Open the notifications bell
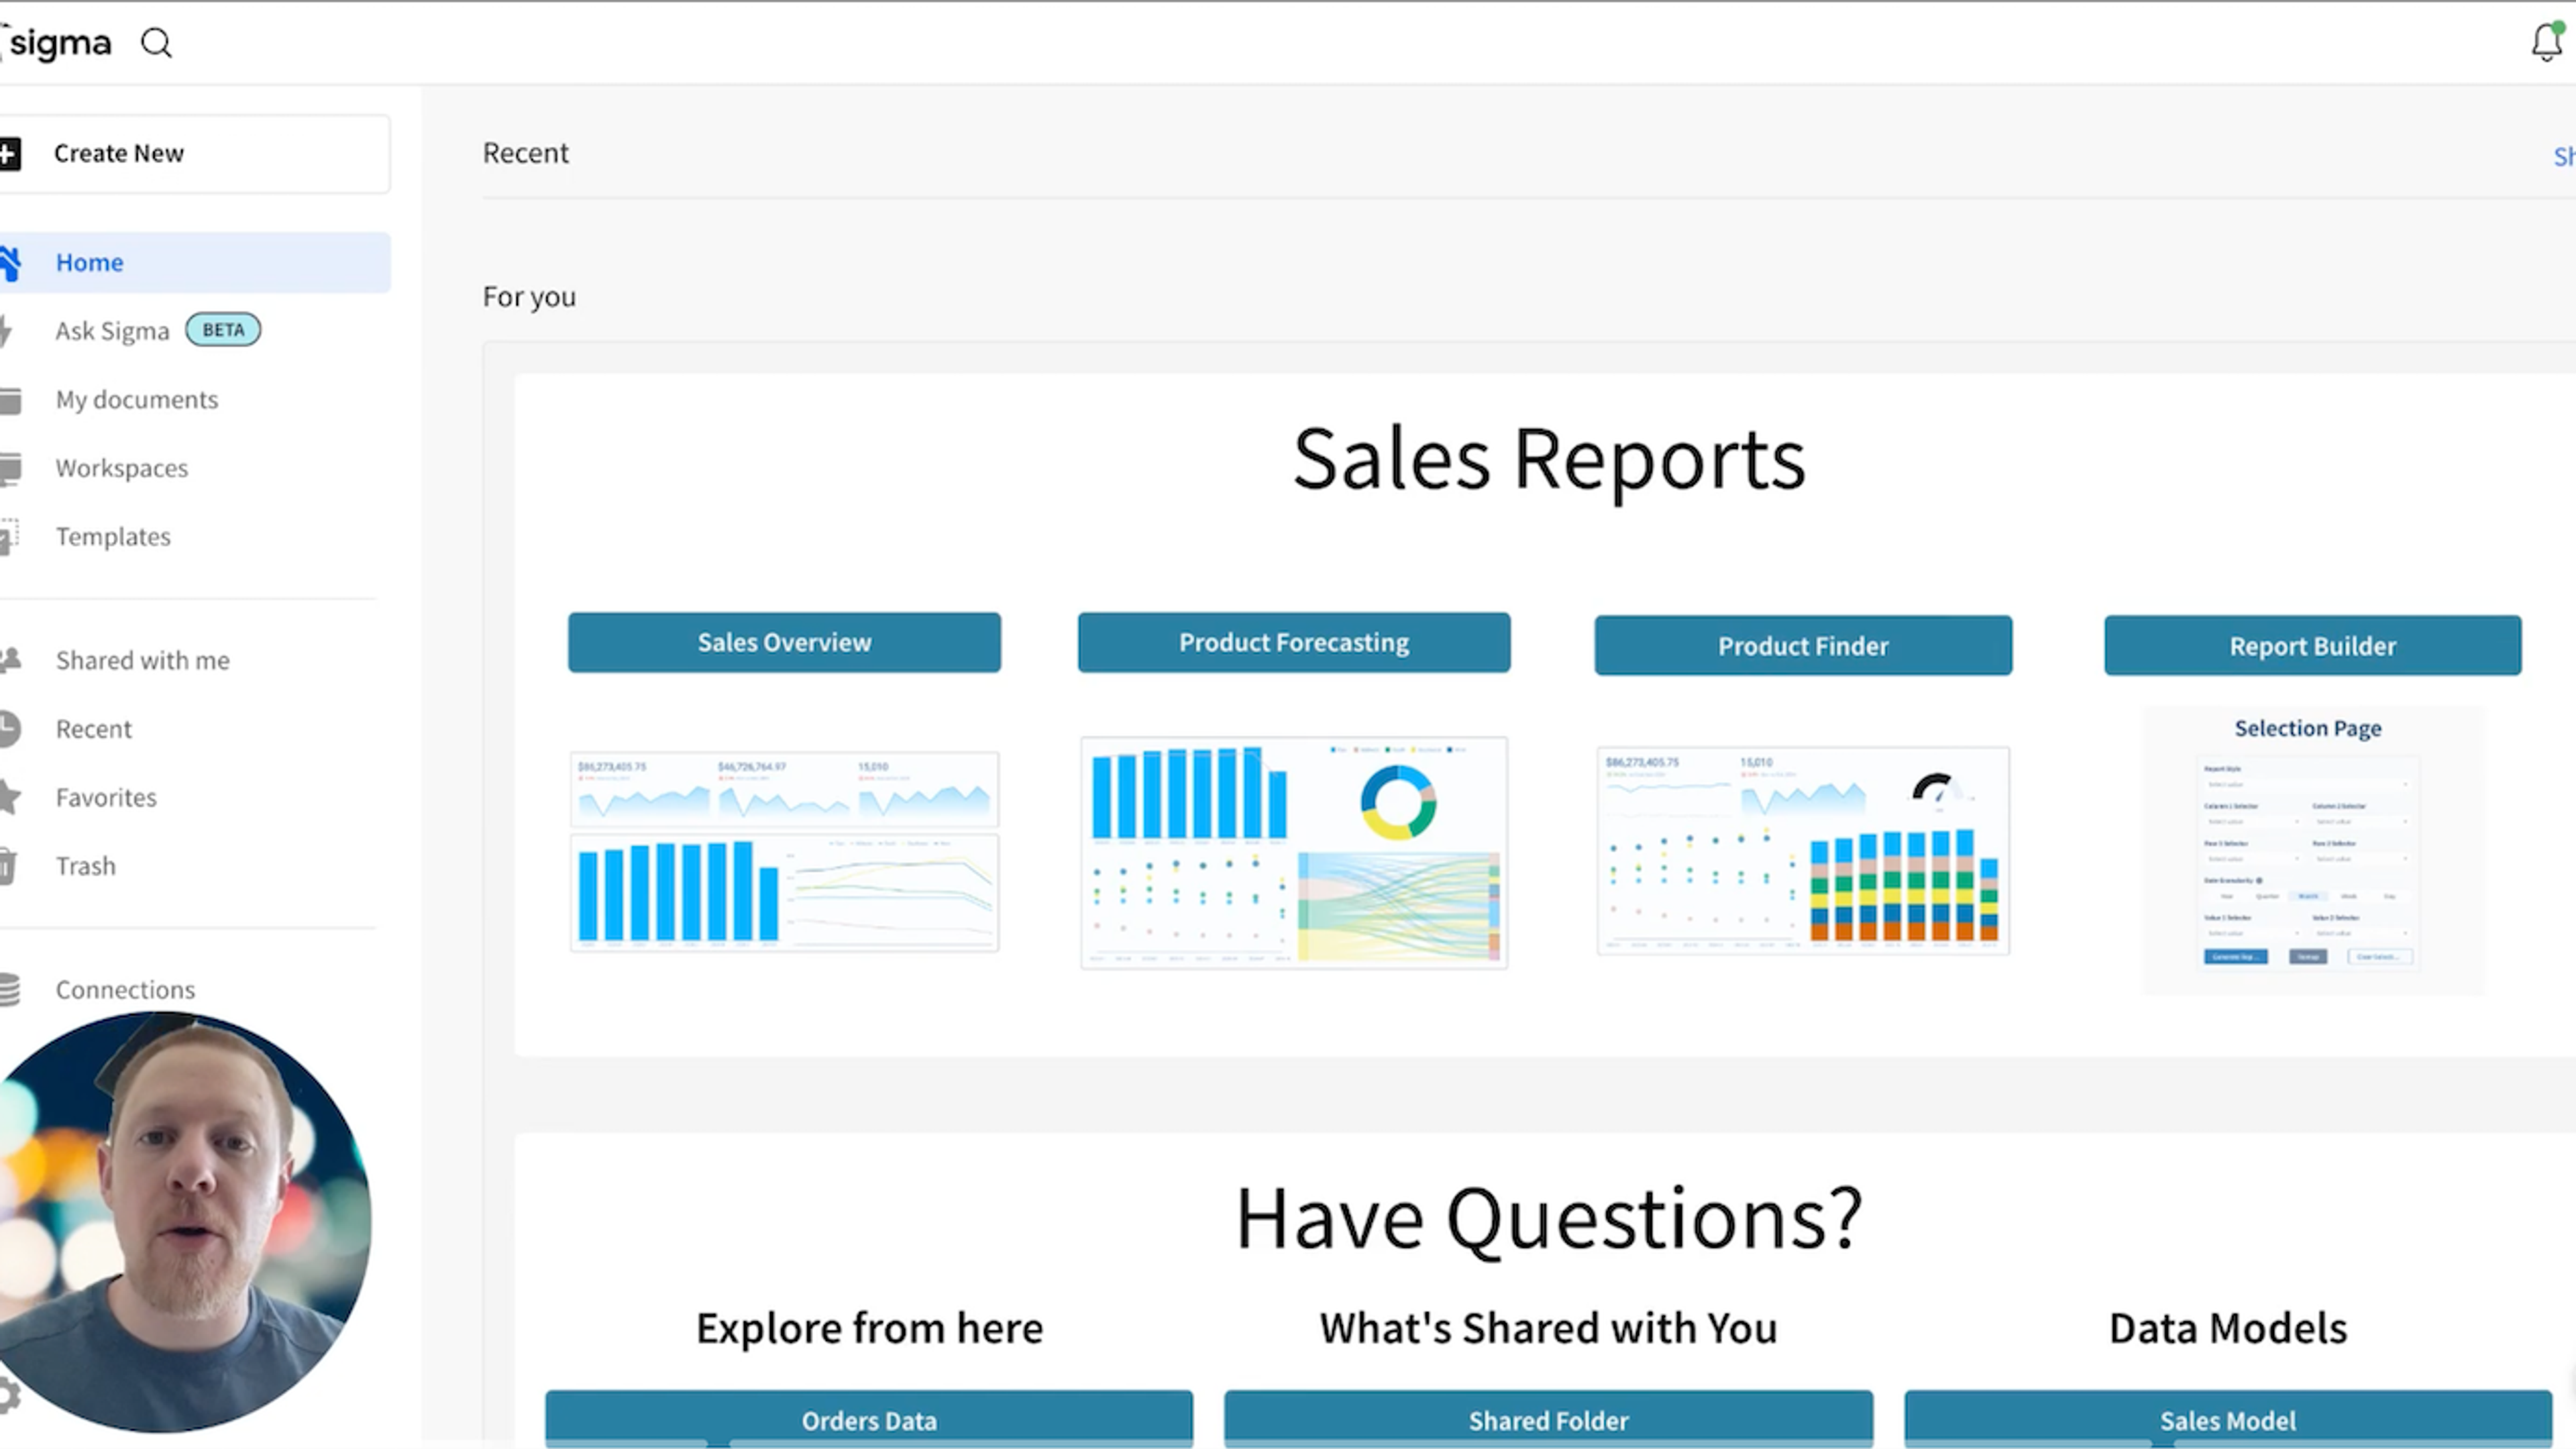This screenshot has height=1449, width=2576. (x=2547, y=42)
